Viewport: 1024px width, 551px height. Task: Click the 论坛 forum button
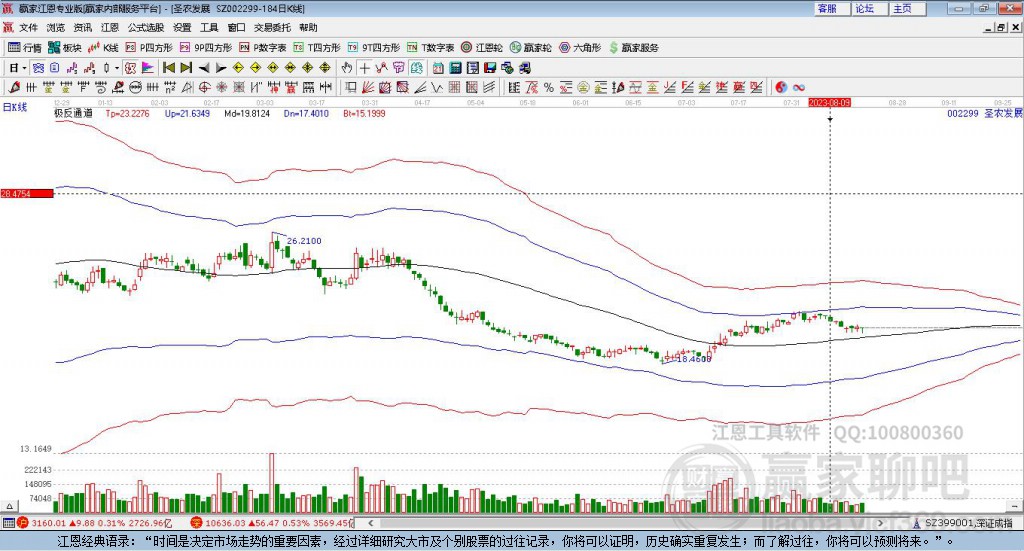[x=865, y=8]
